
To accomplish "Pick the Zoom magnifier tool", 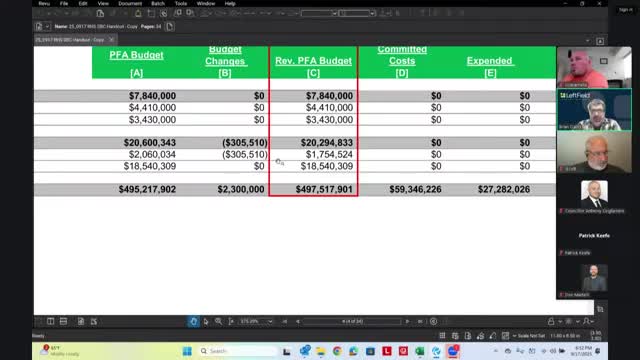I will point(219,322).
